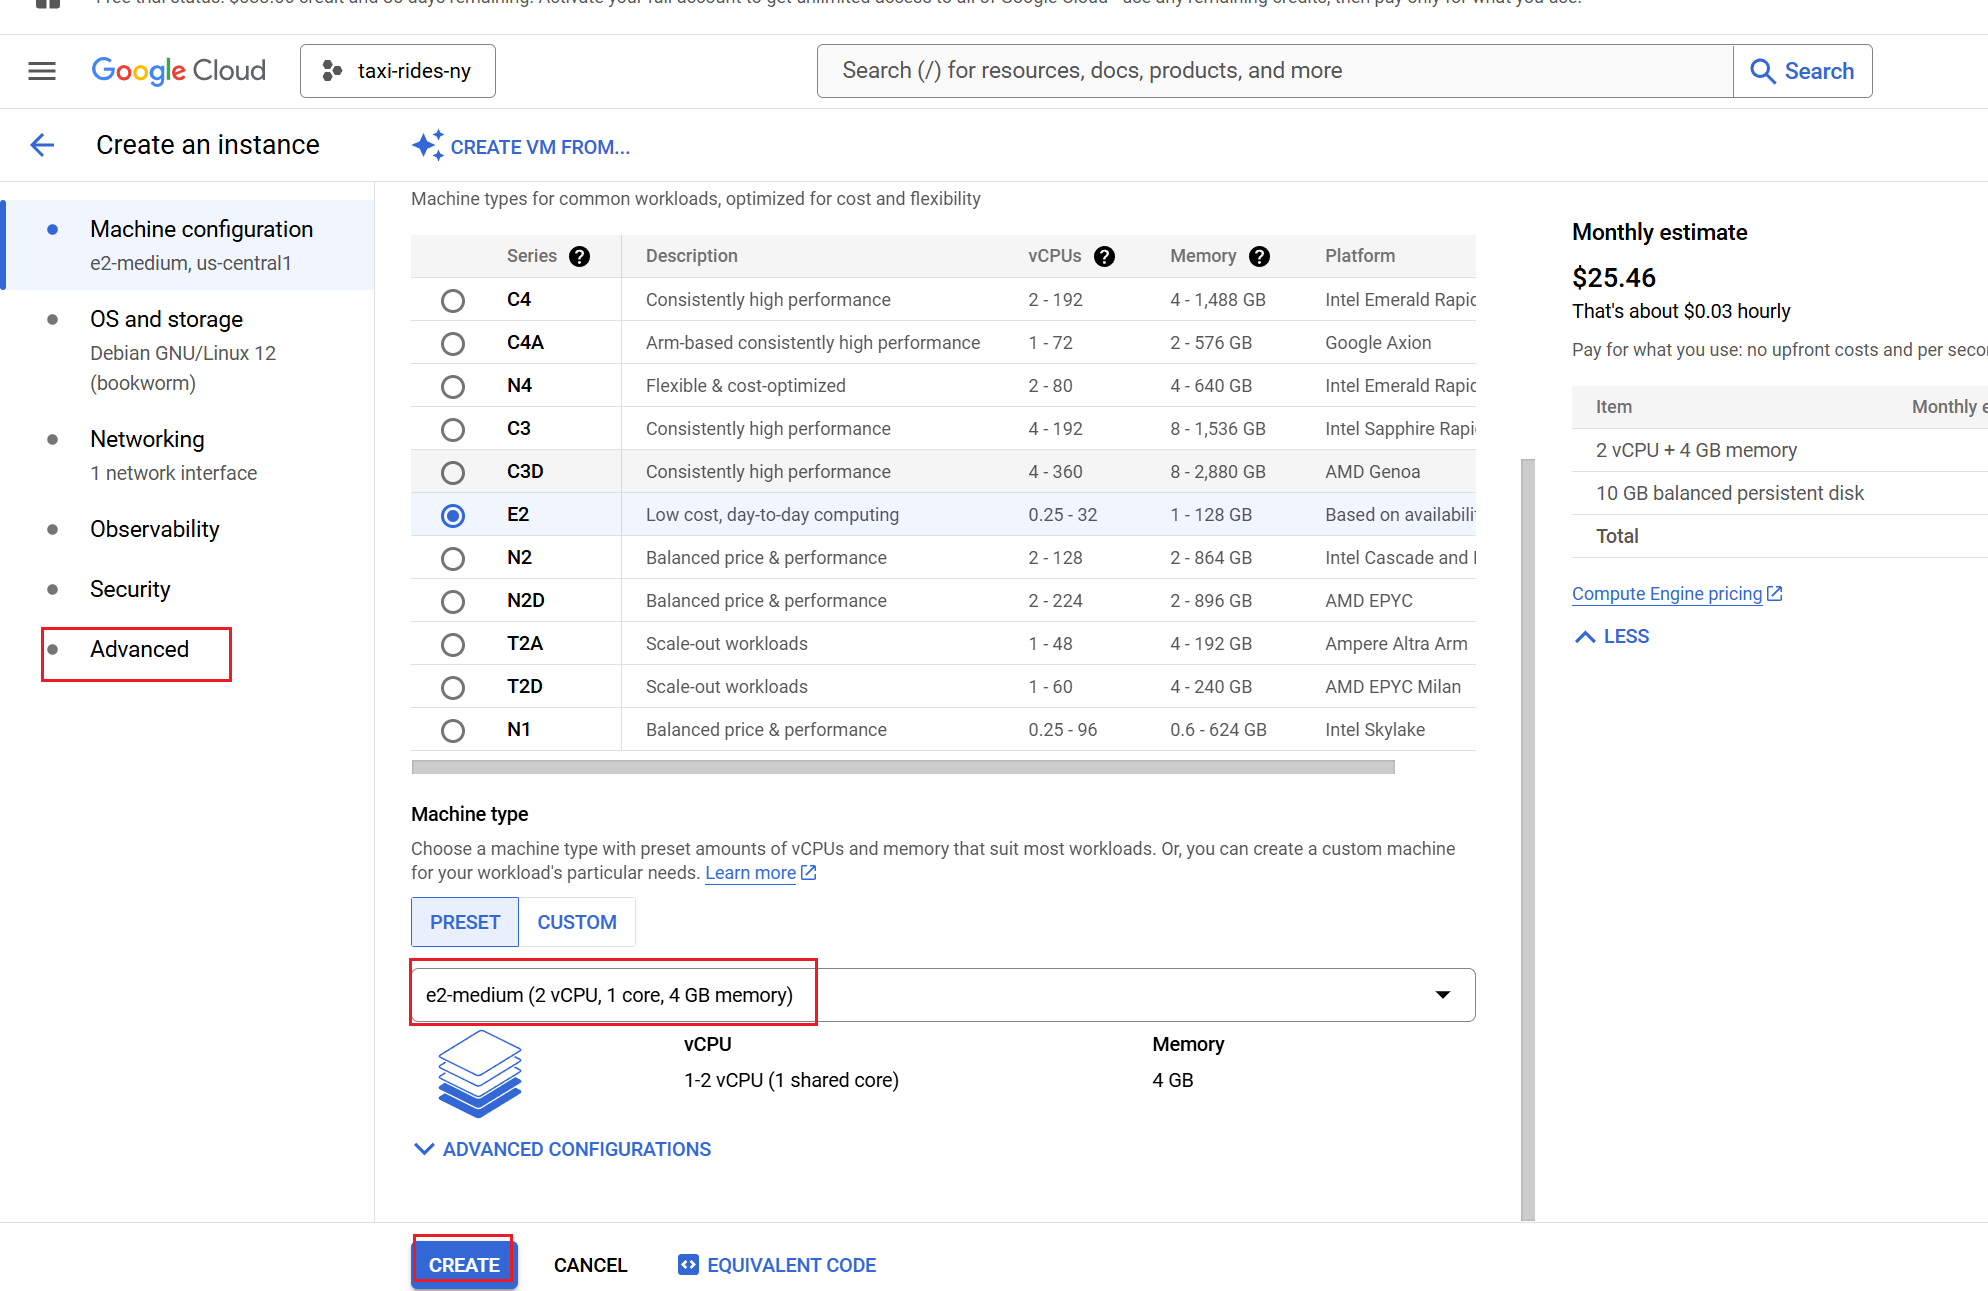Switch to the CUSTOM tab

tap(577, 922)
